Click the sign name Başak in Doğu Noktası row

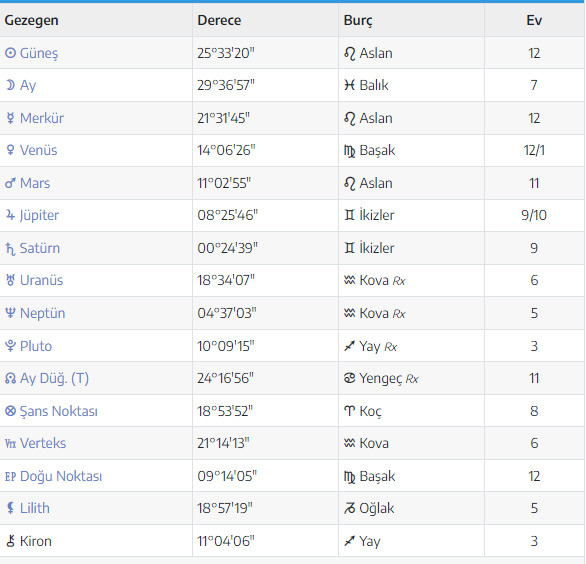[x=377, y=477]
